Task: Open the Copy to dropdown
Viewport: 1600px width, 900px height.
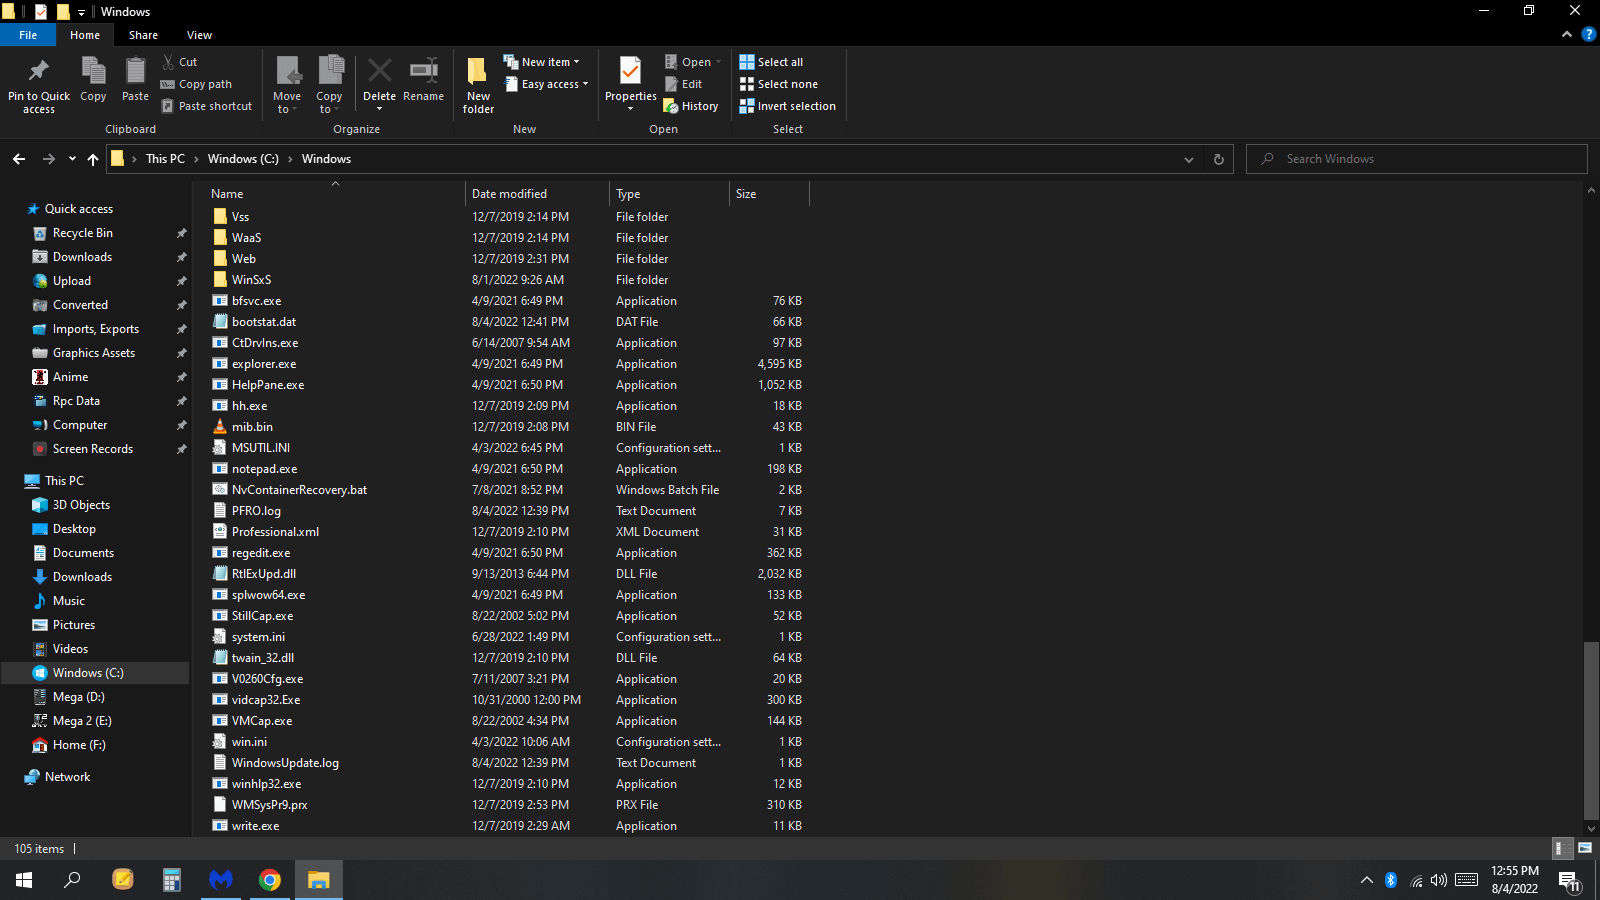Action: pos(329,85)
